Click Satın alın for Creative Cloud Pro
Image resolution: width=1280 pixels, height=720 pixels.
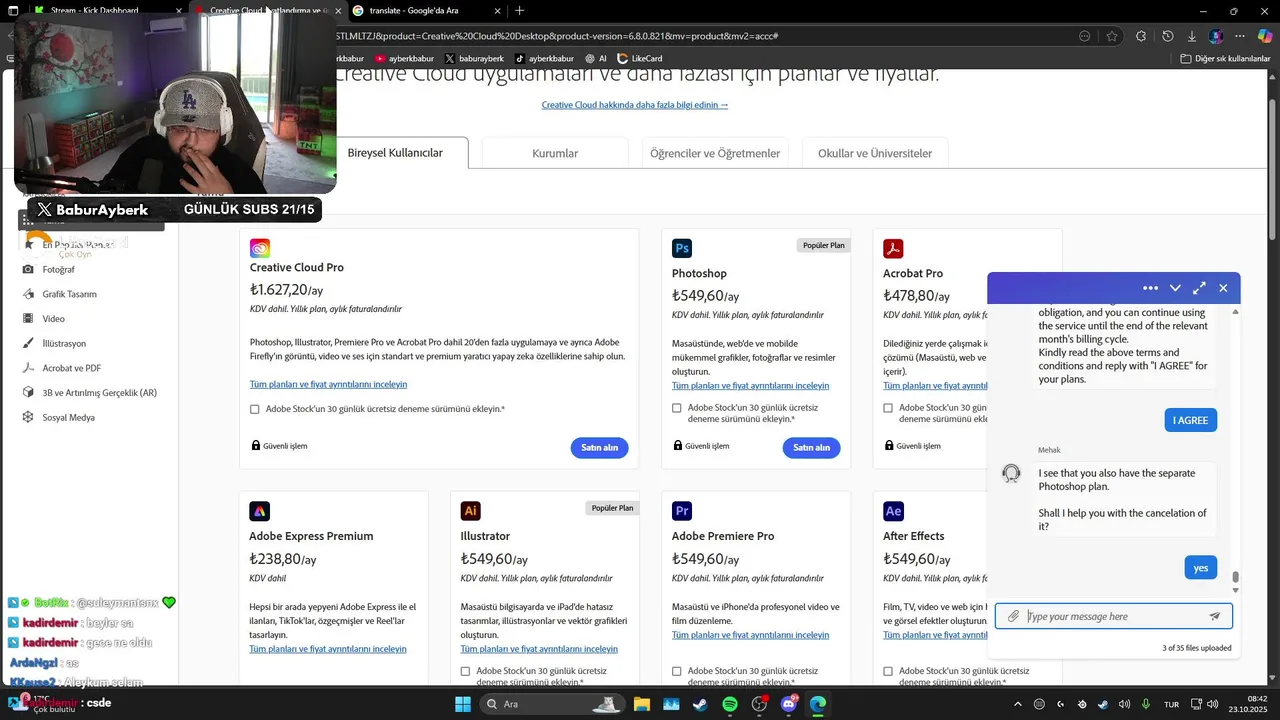(x=600, y=447)
